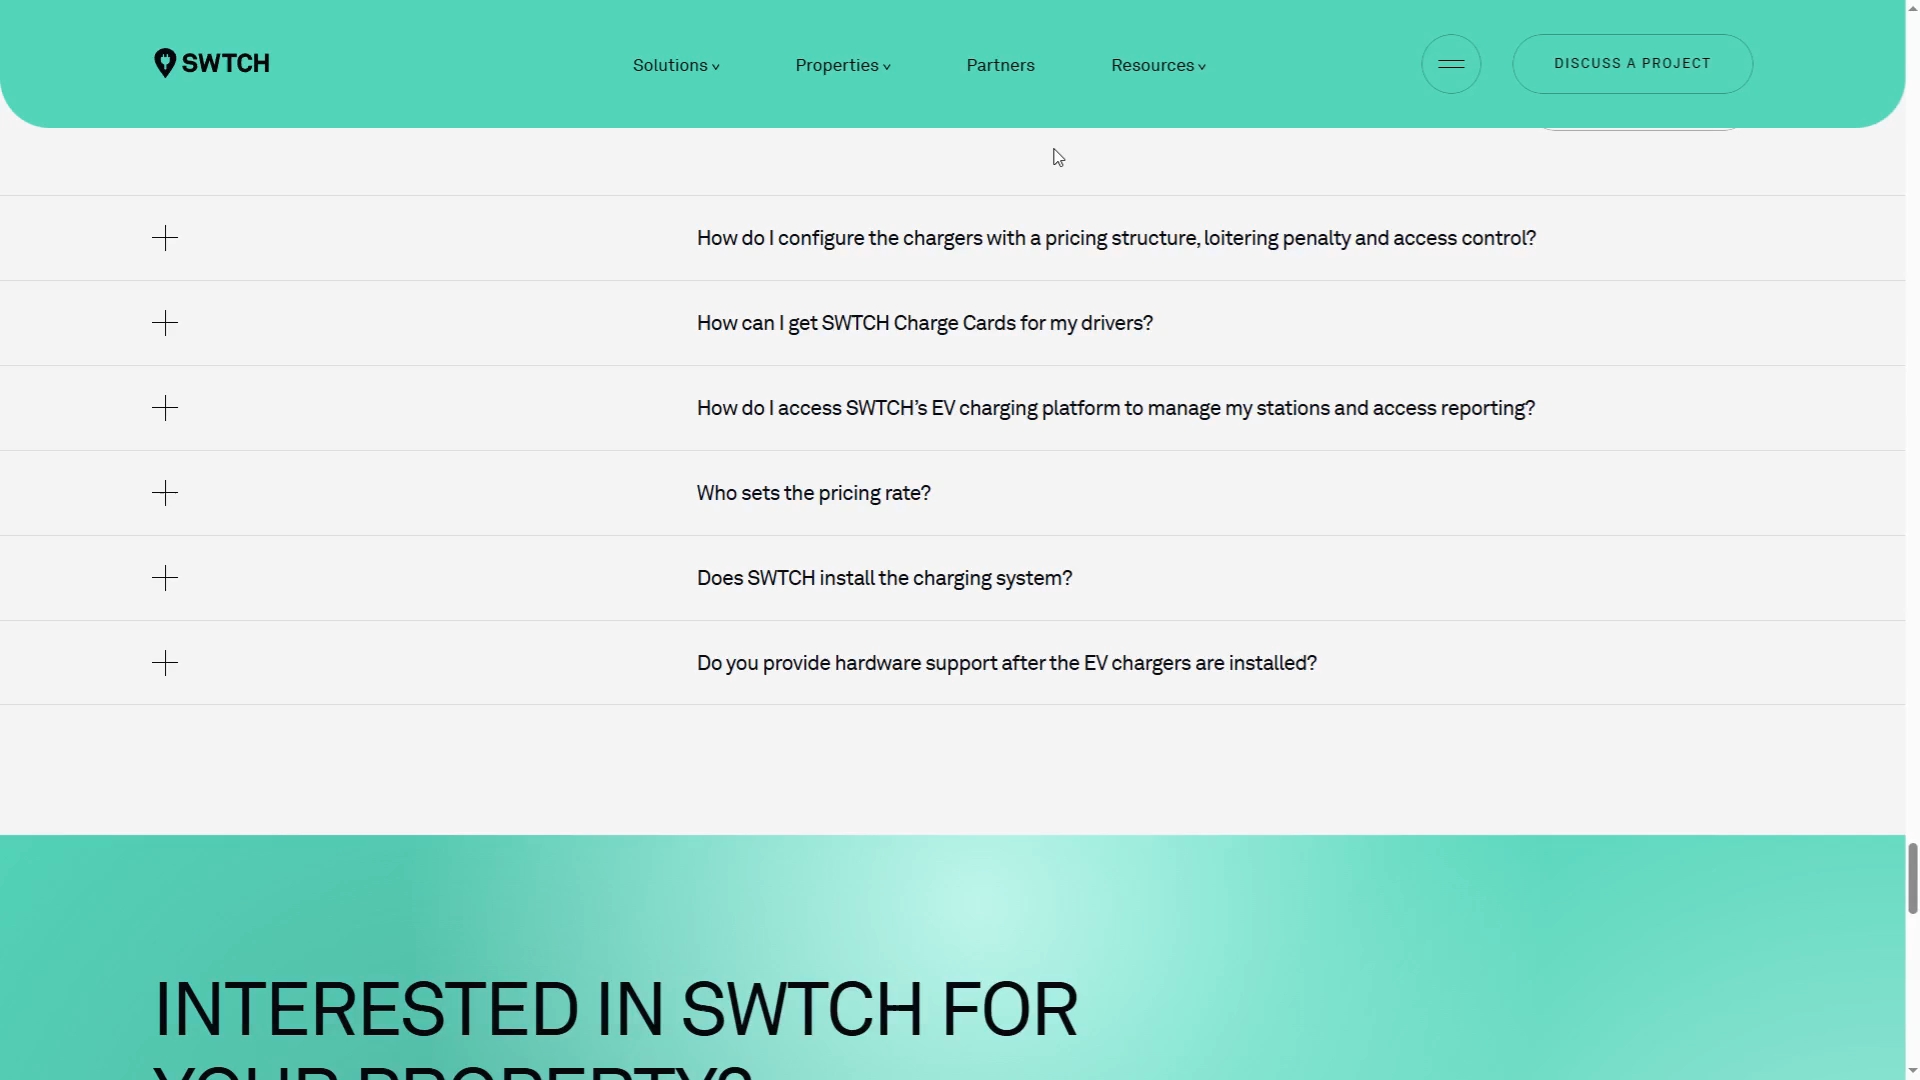Click plus icon beside install charging system question
The image size is (1920, 1080).
(165, 578)
